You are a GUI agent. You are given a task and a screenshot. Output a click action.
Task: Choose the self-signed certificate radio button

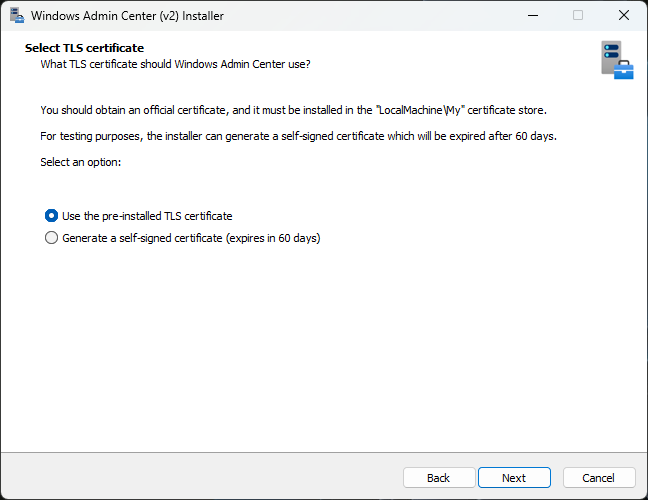pos(52,239)
